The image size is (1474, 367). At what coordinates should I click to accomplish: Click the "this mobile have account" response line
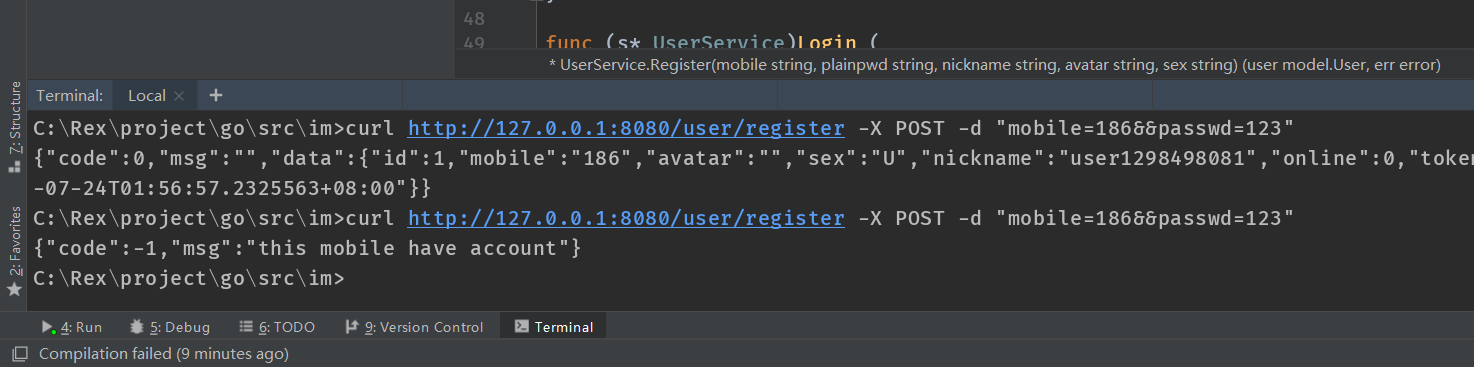307,248
